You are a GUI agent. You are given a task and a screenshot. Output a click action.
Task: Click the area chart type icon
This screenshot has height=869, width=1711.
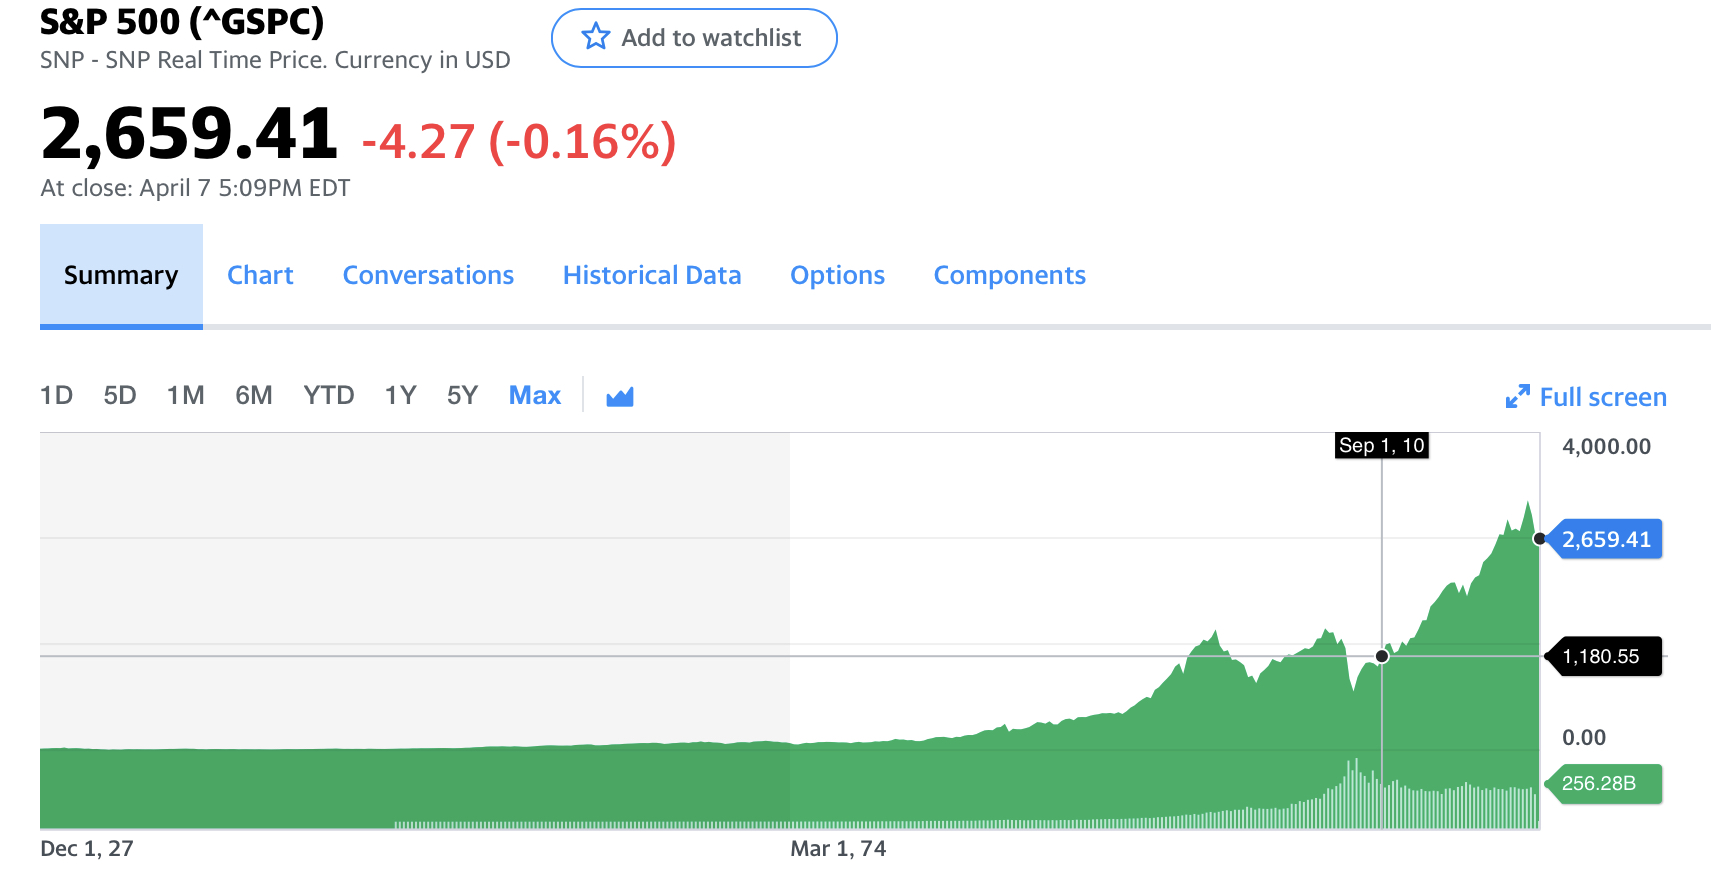[620, 397]
